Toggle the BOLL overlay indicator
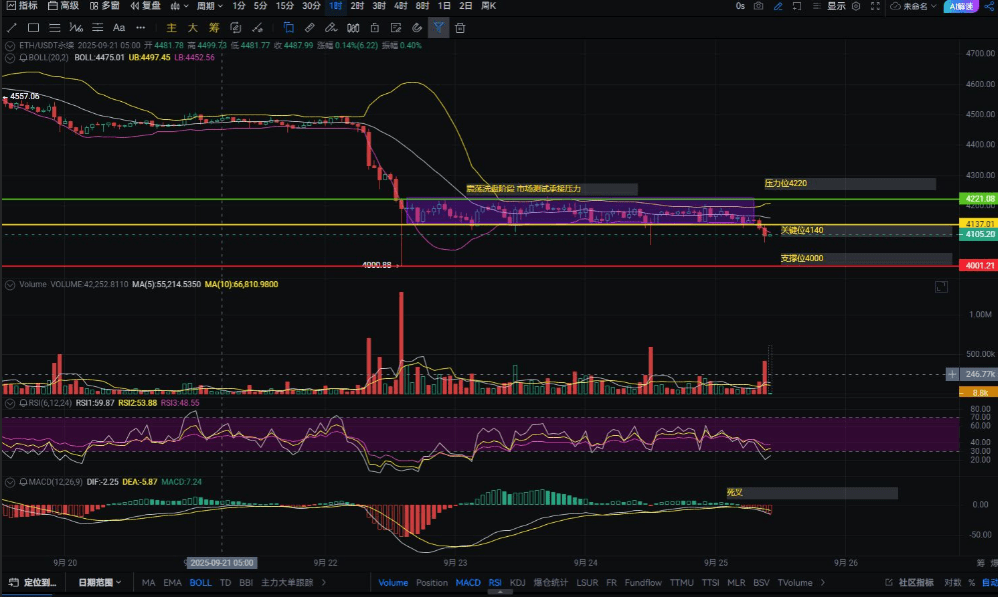998x597 pixels. point(200,582)
